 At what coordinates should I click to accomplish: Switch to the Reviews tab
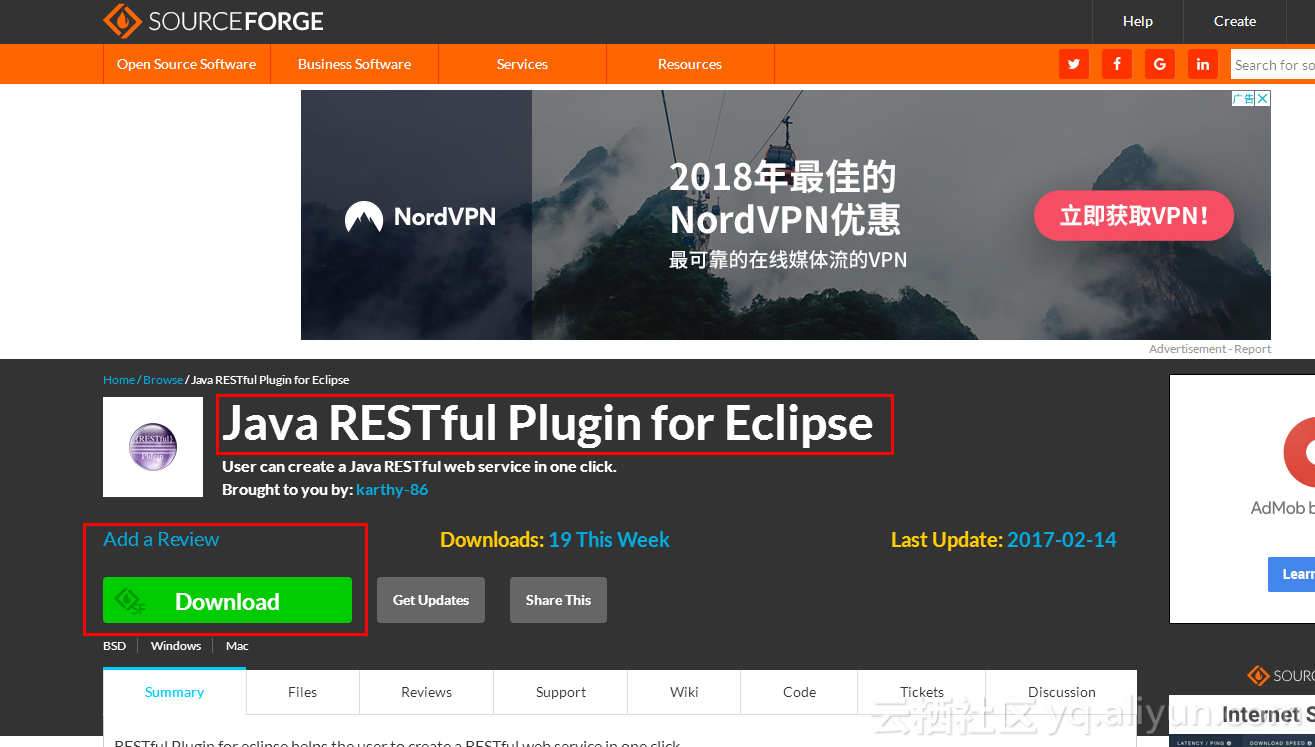[x=426, y=692]
